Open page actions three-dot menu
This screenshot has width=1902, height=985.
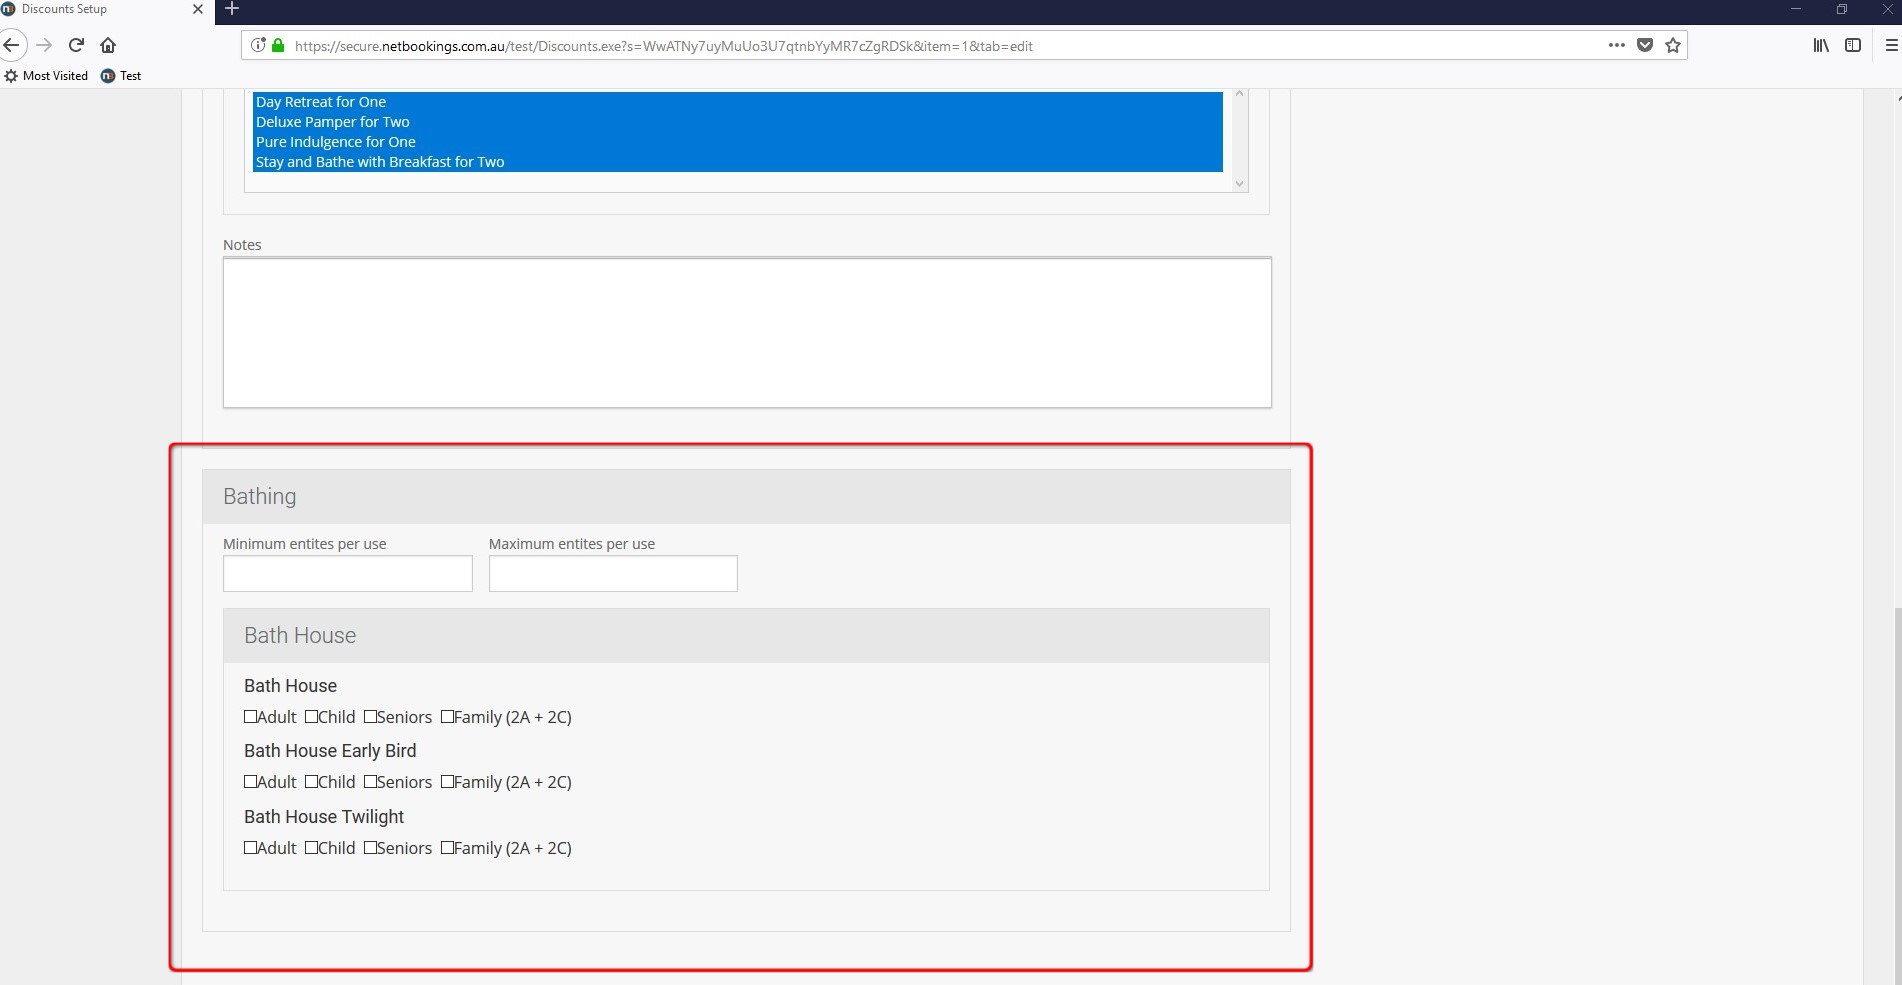pyautogui.click(x=1616, y=45)
